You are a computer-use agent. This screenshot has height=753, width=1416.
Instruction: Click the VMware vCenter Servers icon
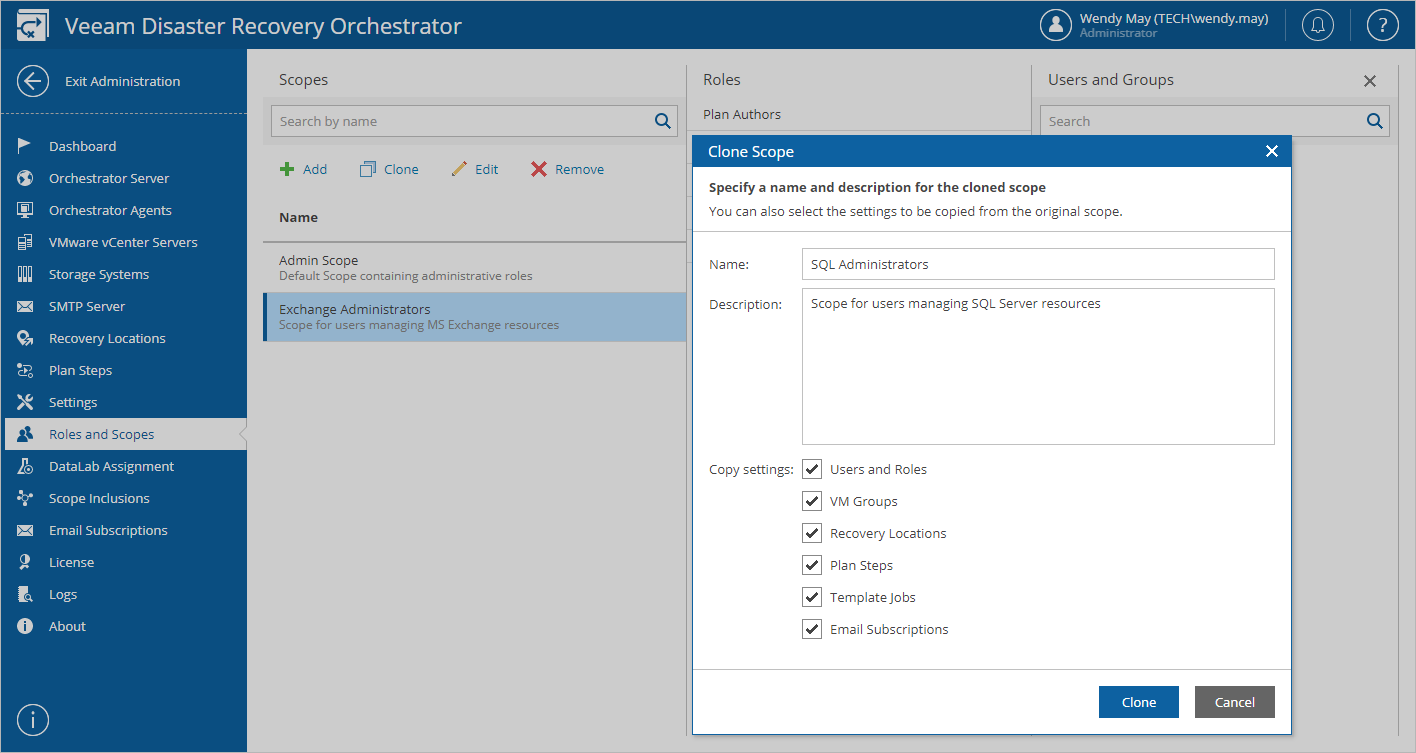25,242
